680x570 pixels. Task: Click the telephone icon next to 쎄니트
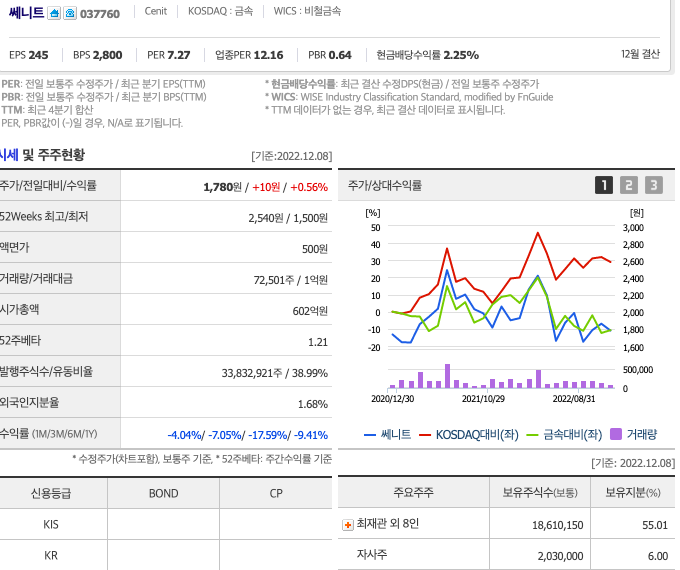pyautogui.click(x=70, y=13)
